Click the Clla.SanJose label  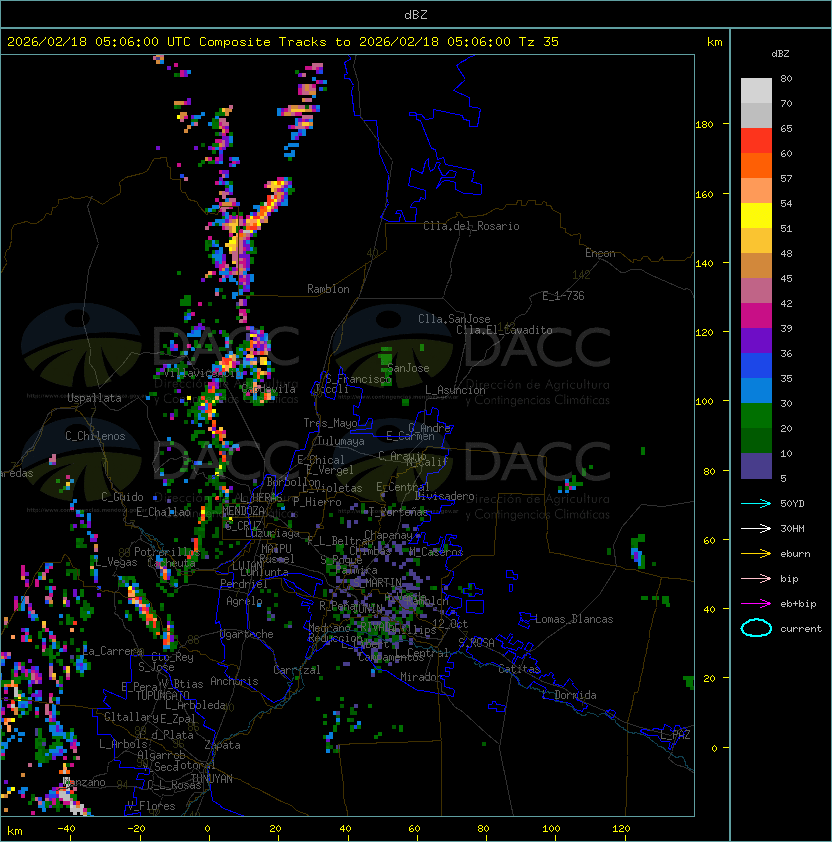[x=454, y=319]
